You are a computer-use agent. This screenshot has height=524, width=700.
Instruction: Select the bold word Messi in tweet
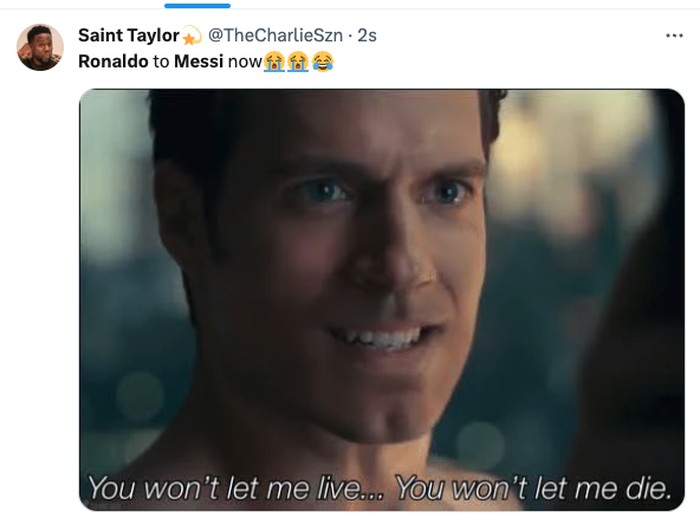pyautogui.click(x=198, y=61)
